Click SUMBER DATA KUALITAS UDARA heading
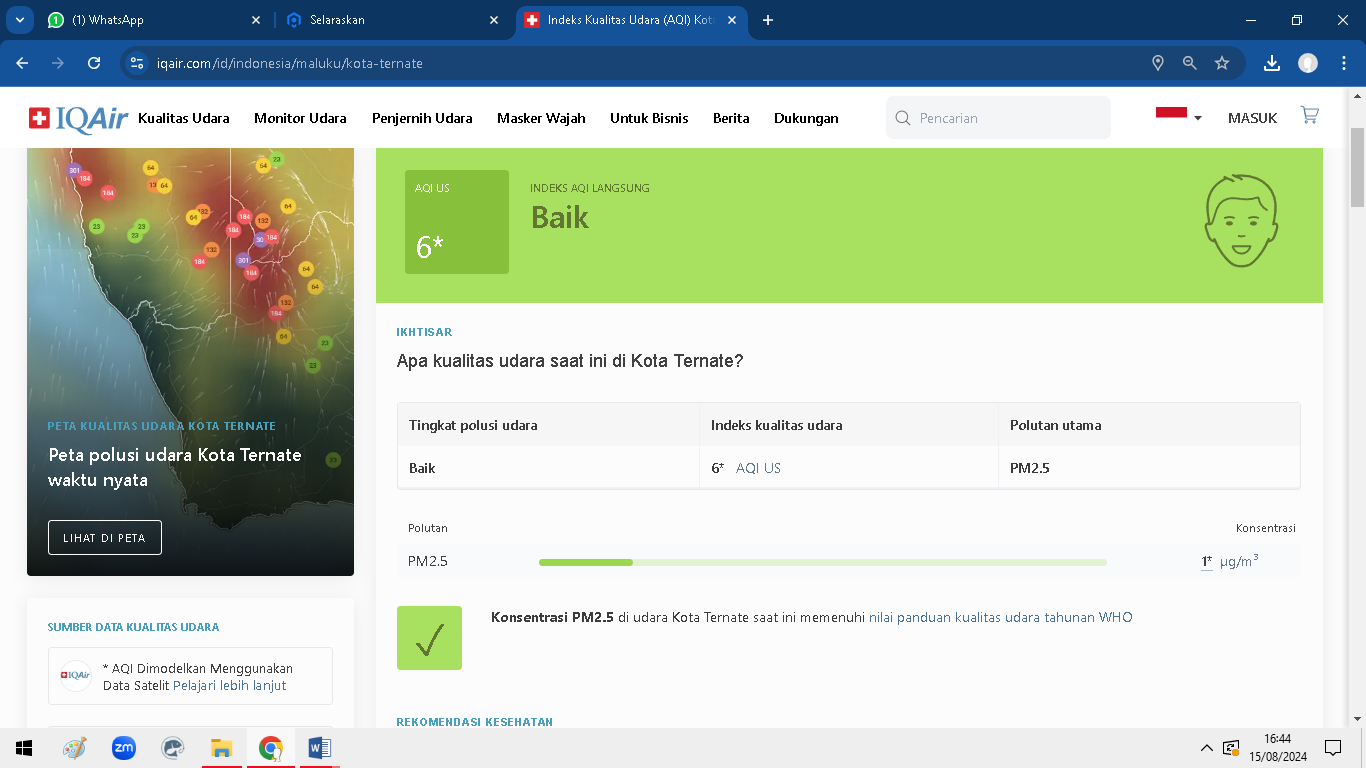 click(x=133, y=627)
